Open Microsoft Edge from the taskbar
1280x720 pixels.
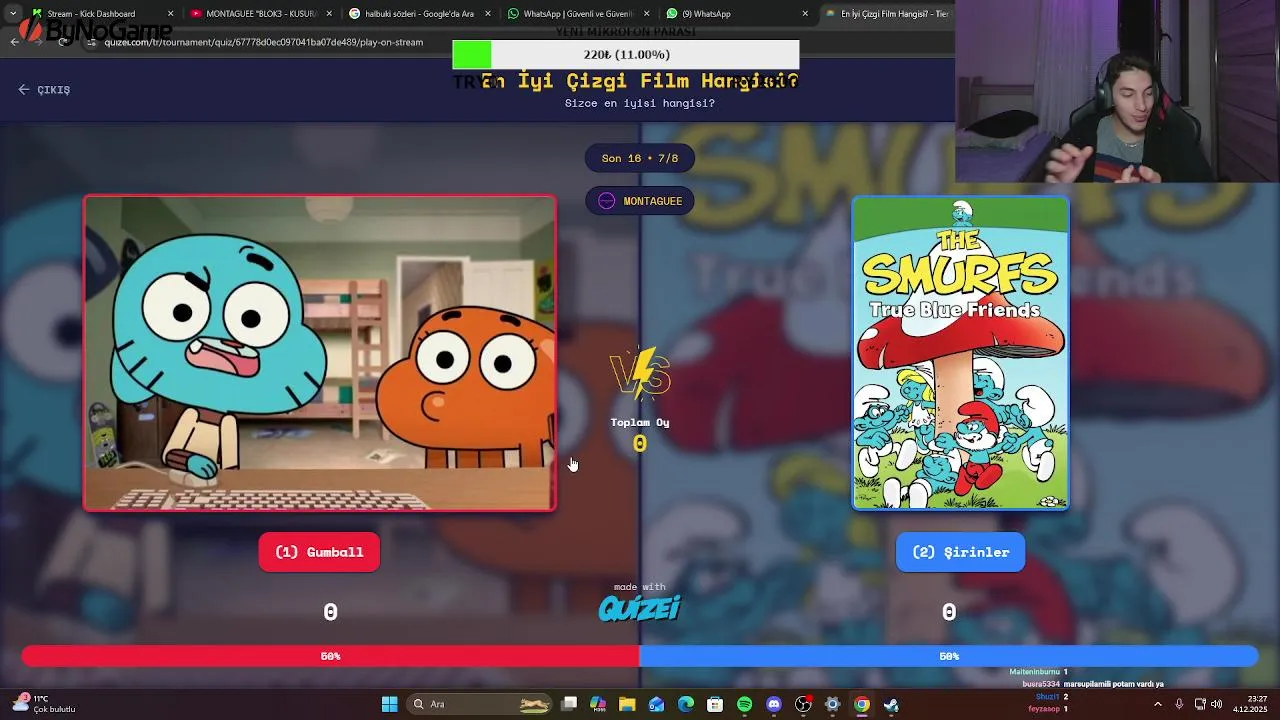(x=686, y=704)
